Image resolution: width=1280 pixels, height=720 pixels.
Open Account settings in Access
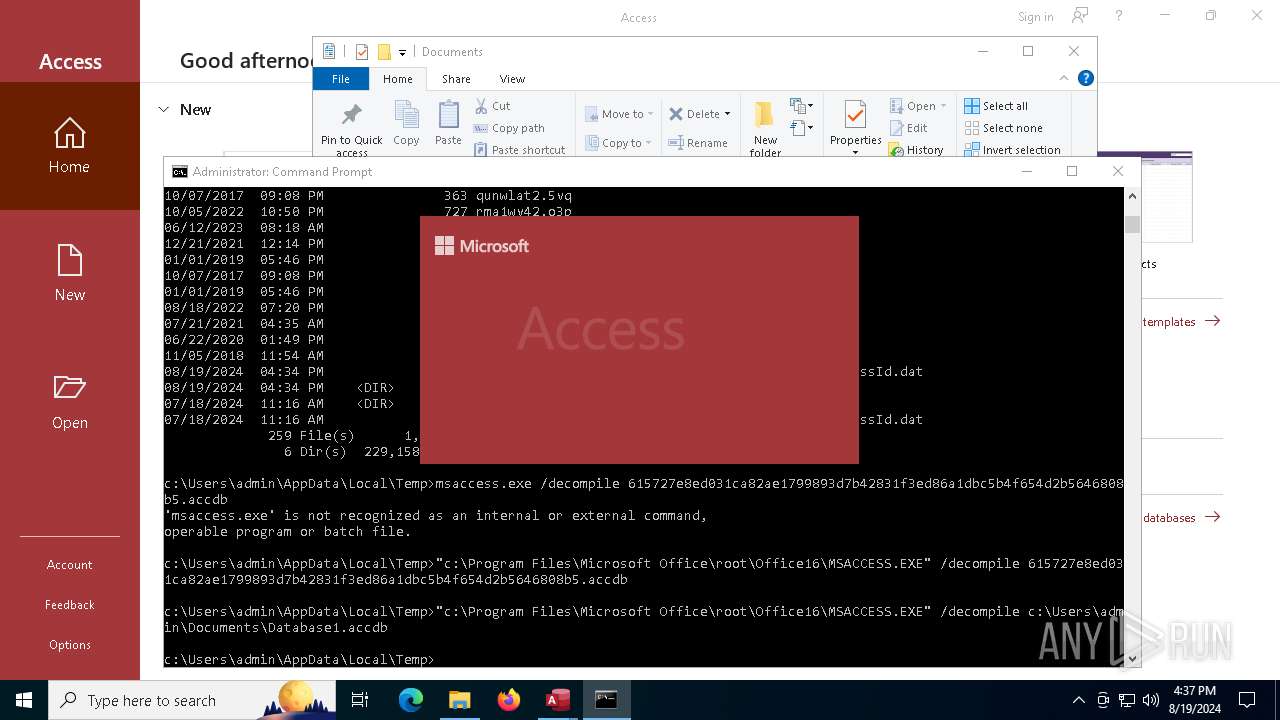(x=70, y=565)
